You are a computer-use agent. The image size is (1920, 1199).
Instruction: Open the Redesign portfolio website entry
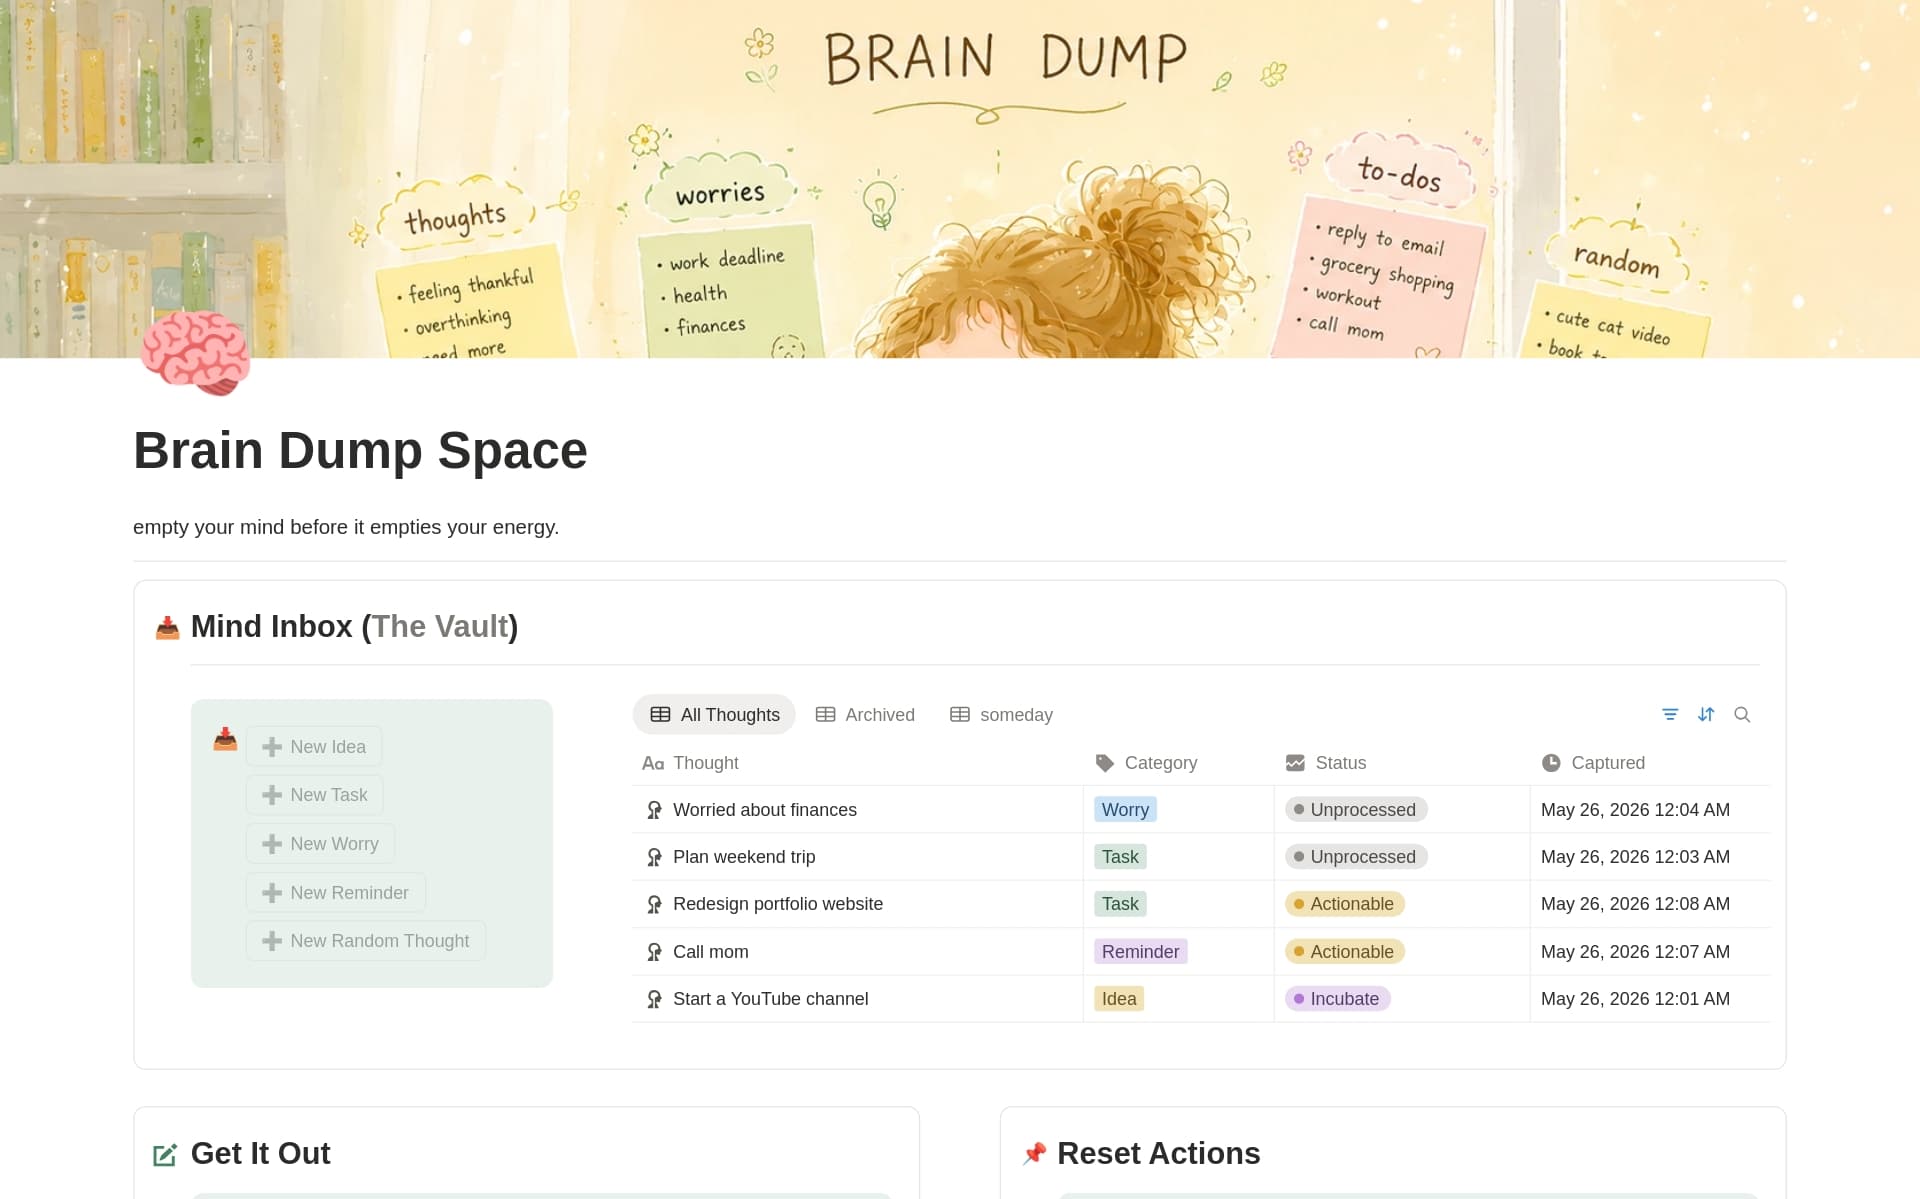pos(778,904)
